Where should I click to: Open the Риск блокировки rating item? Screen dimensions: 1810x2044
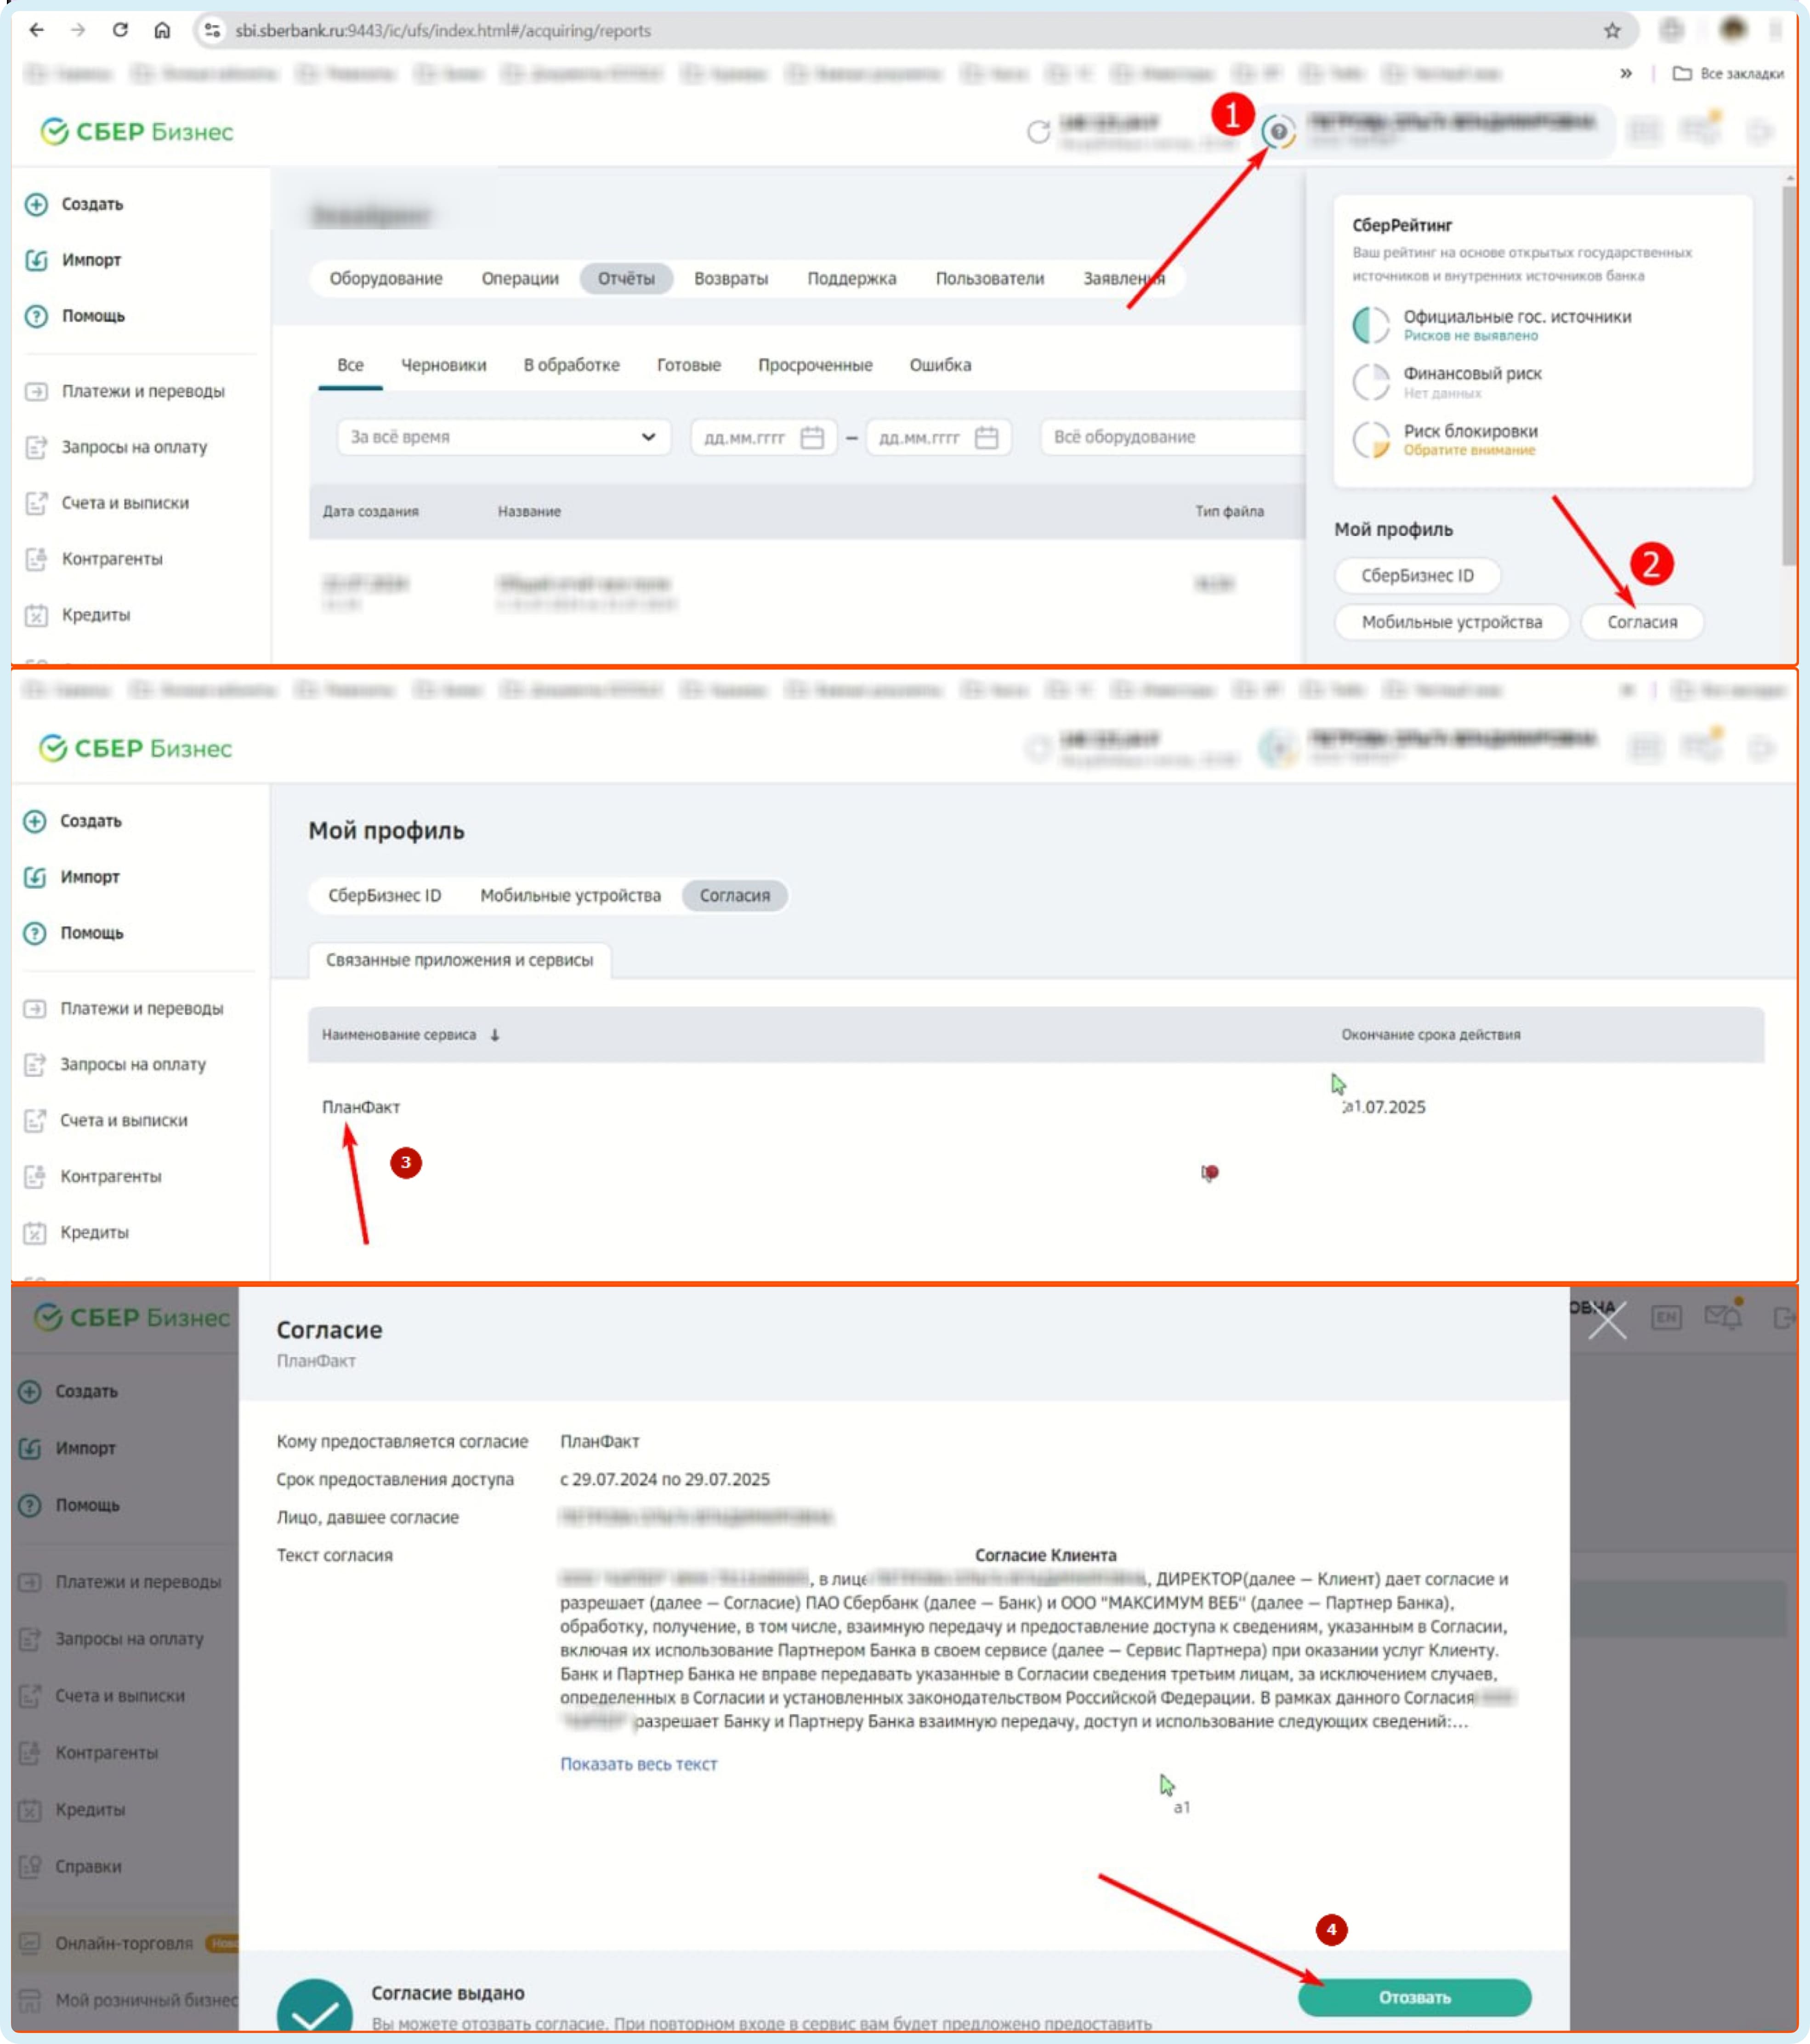(1445, 440)
